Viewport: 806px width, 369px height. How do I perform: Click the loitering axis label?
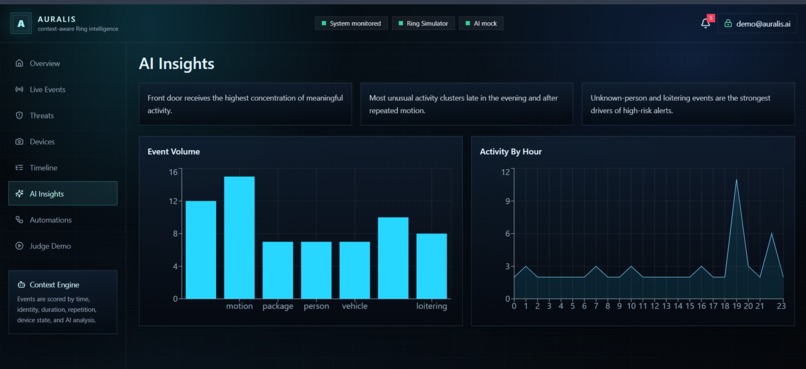pos(432,306)
